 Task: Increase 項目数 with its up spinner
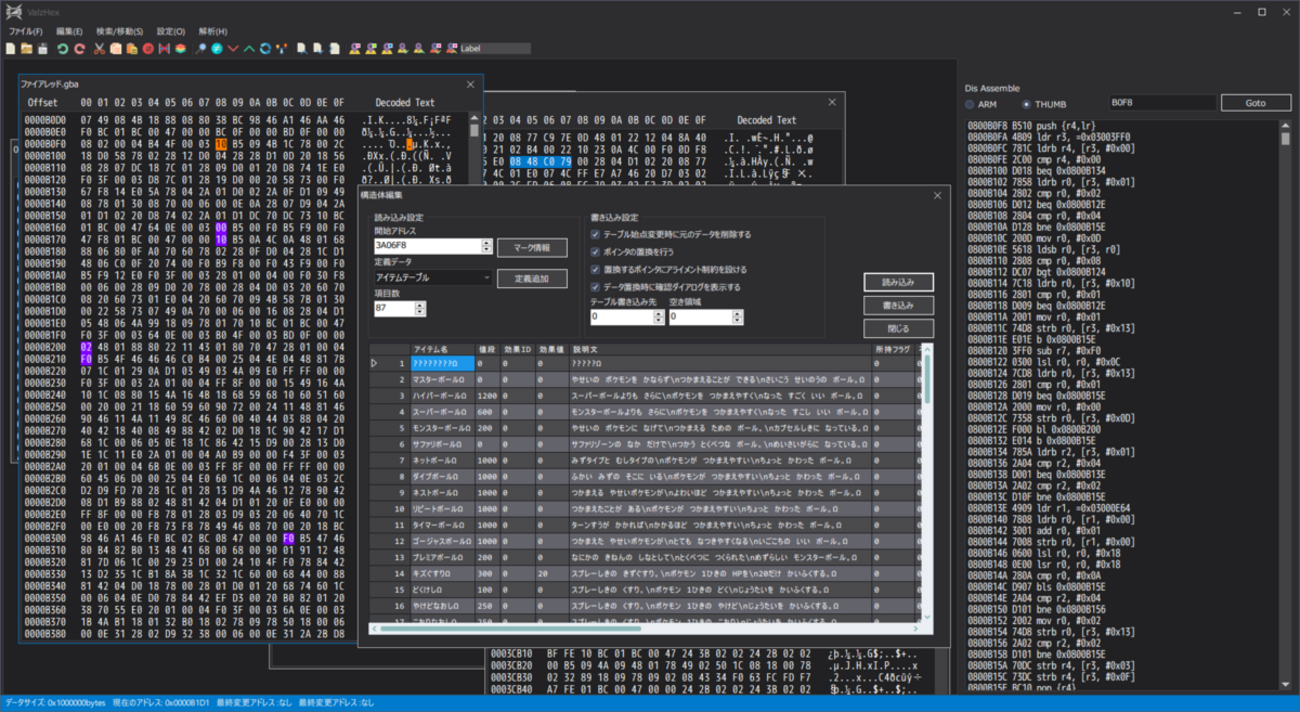420,305
